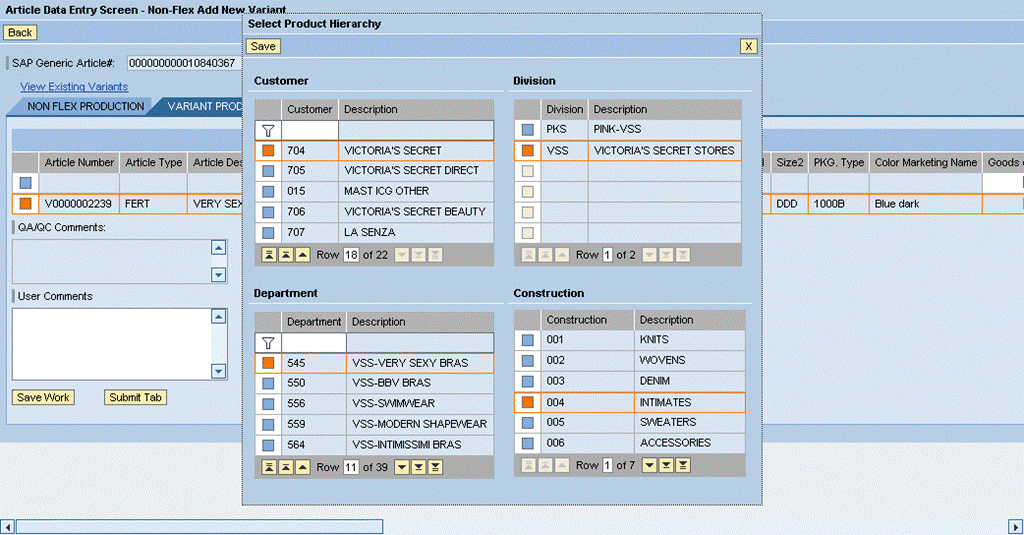Click the Customer filter input field
Viewport: 1024px width, 535px height.
[310, 131]
